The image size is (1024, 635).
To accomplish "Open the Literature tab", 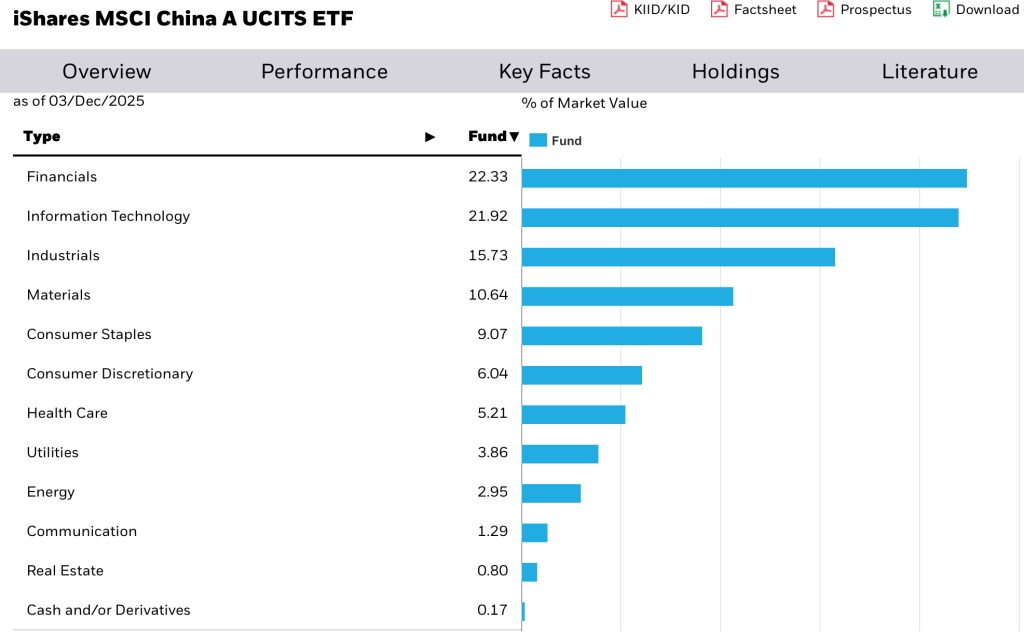I will (x=929, y=72).
